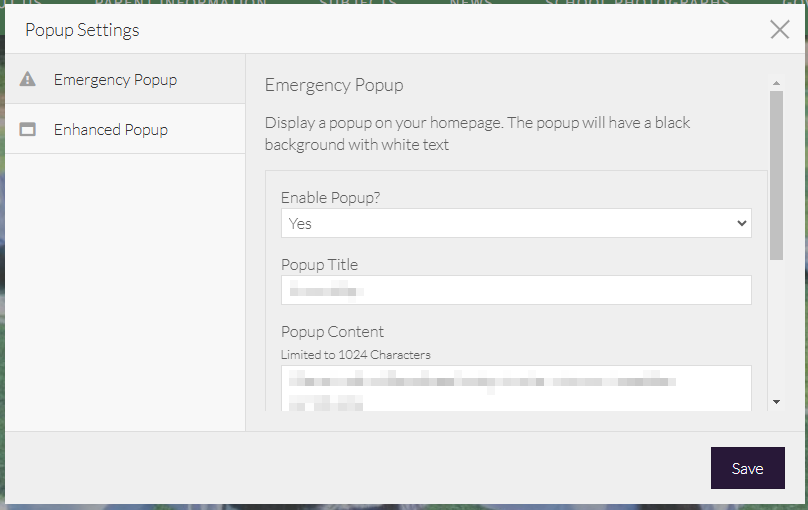Close the Popup Settings dialog with the X
This screenshot has height=510, width=808.
780,29
